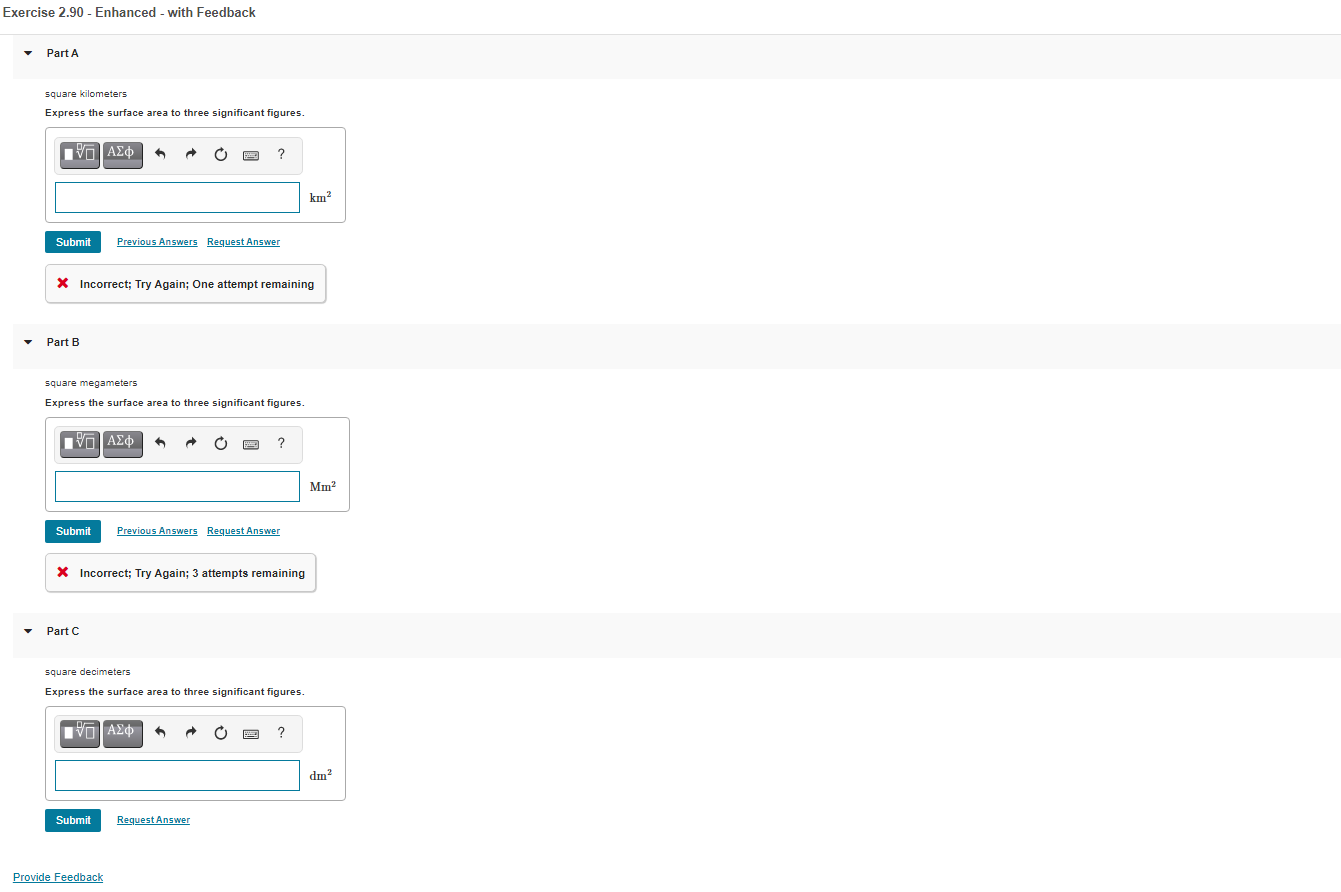Screen dimensions: 1341x892
Task: Reset the Part C answer field
Action: (220, 733)
